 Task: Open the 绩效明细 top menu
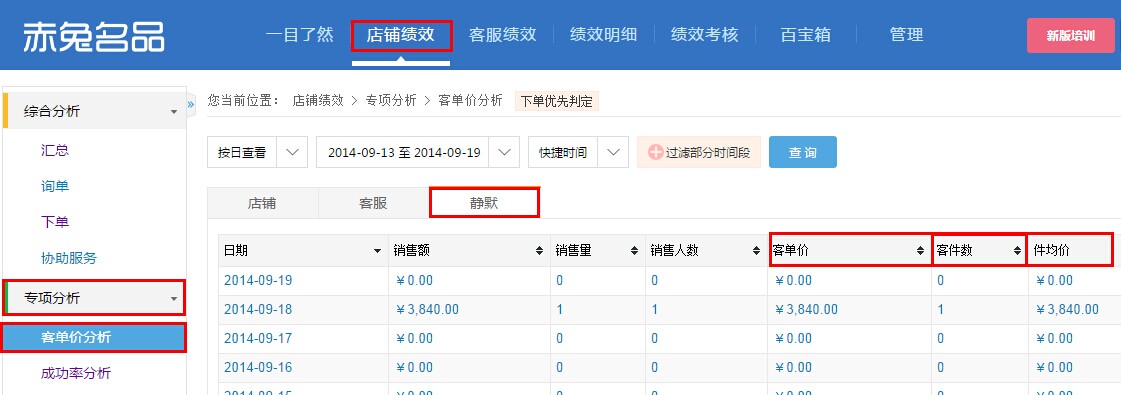pos(603,34)
